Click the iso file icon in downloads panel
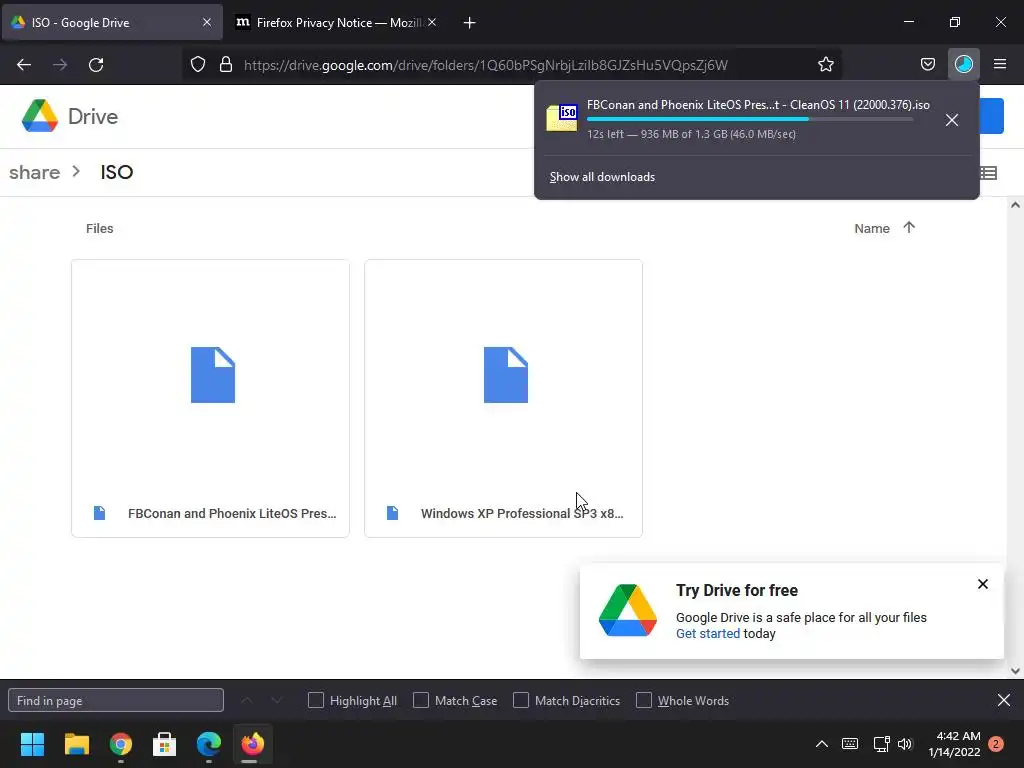The image size is (1024, 768). (562, 118)
